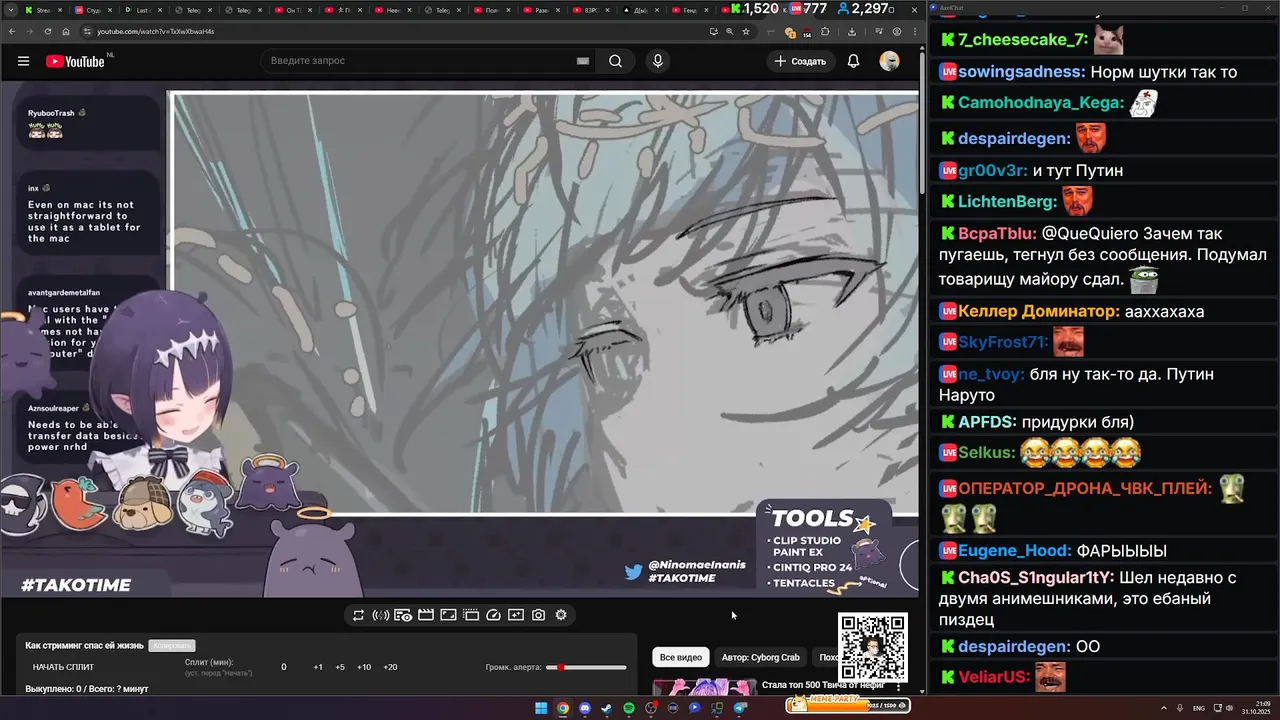This screenshot has height=720, width=1280.
Task: Click НАЧАТЬ СПЛИТ button
Action: 63,667
